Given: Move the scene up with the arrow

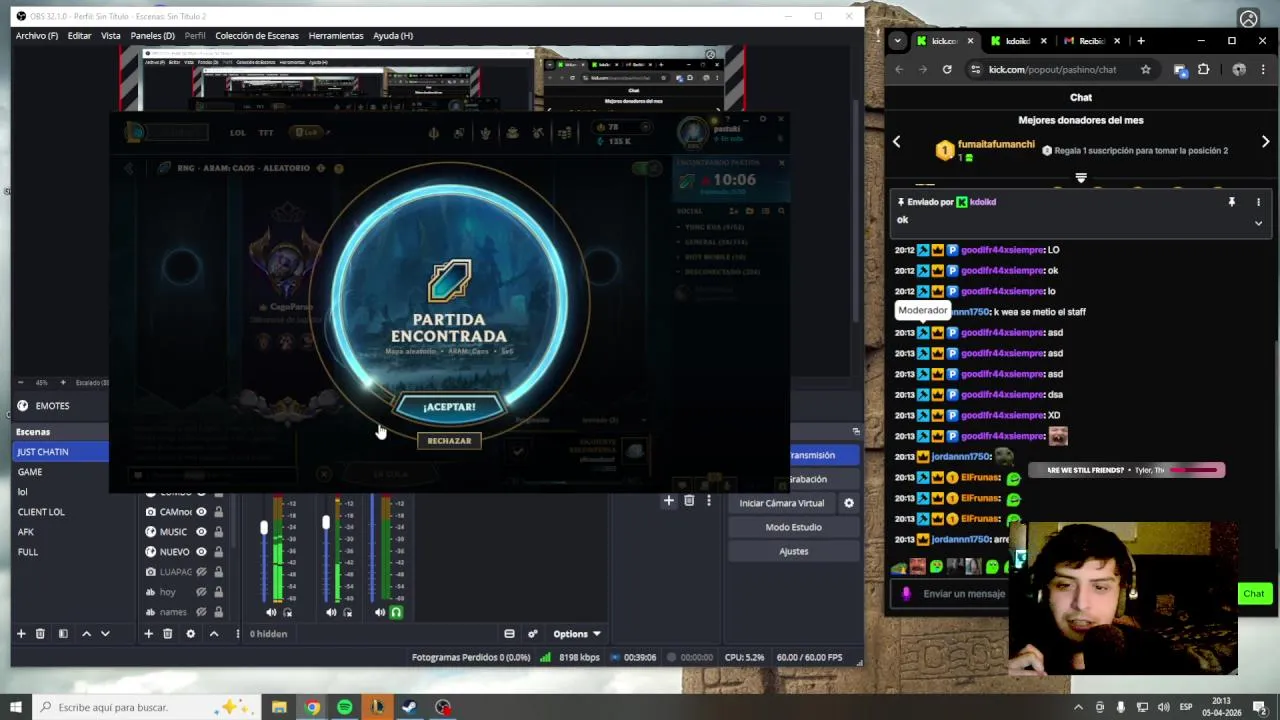Looking at the screenshot, I should pyautogui.click(x=86, y=633).
